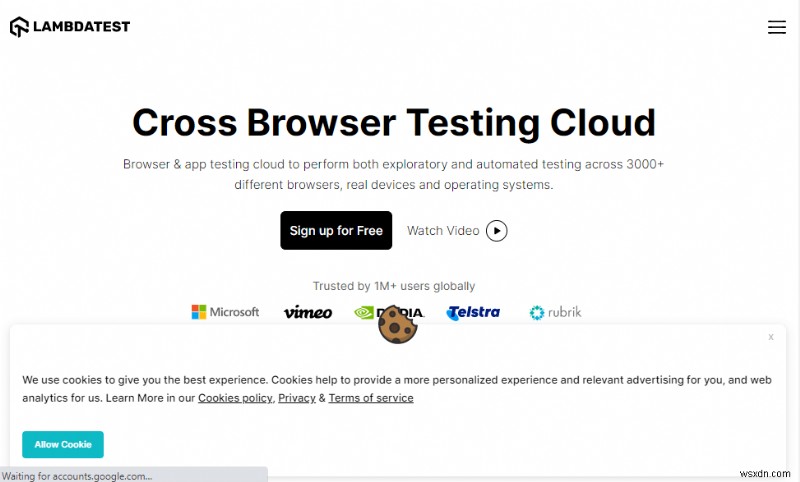This screenshot has width=800, height=482.
Task: Open the Terms of service link
Action: click(x=371, y=398)
